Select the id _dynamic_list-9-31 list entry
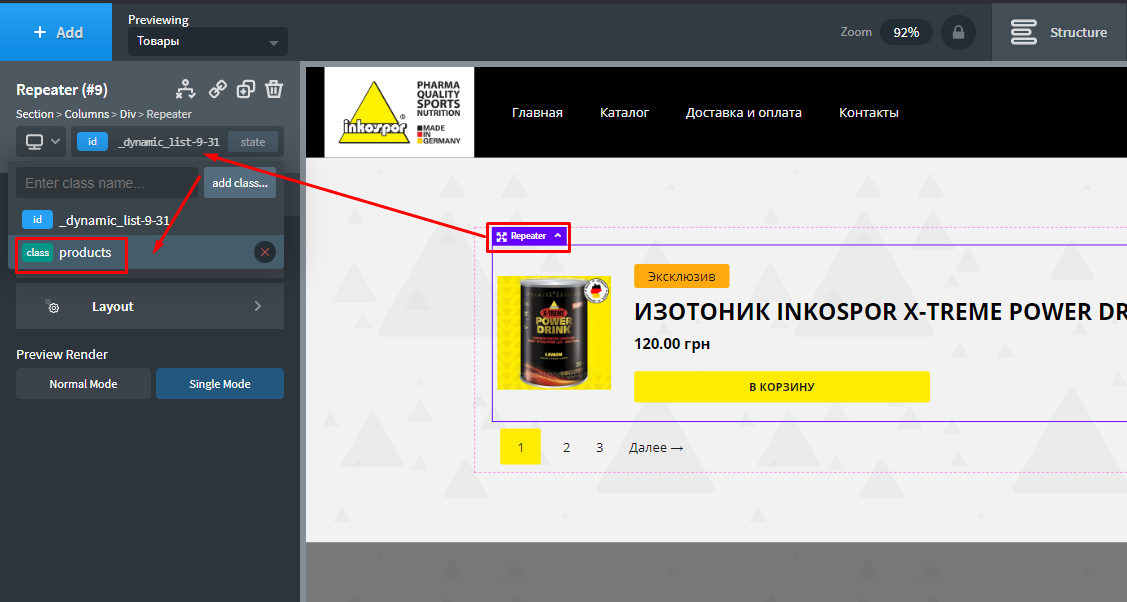Screen dimensions: 1127x602 [x=146, y=220]
